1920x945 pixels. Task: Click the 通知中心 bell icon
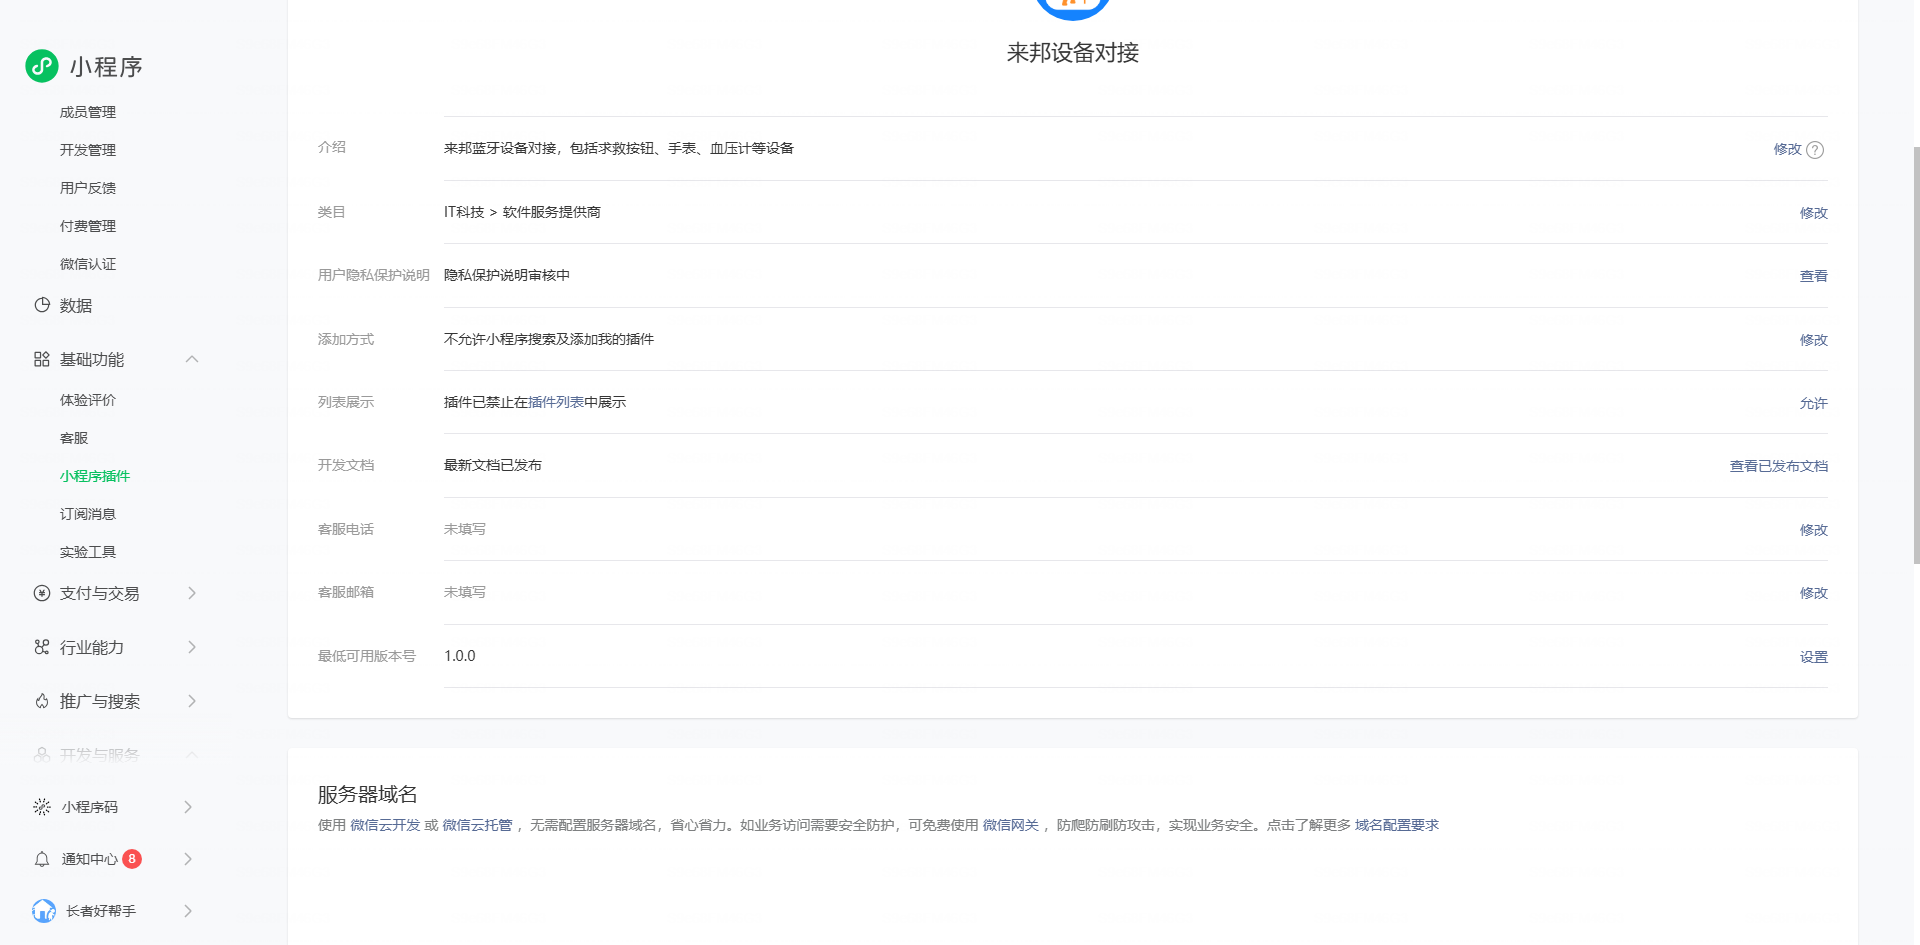[x=42, y=859]
